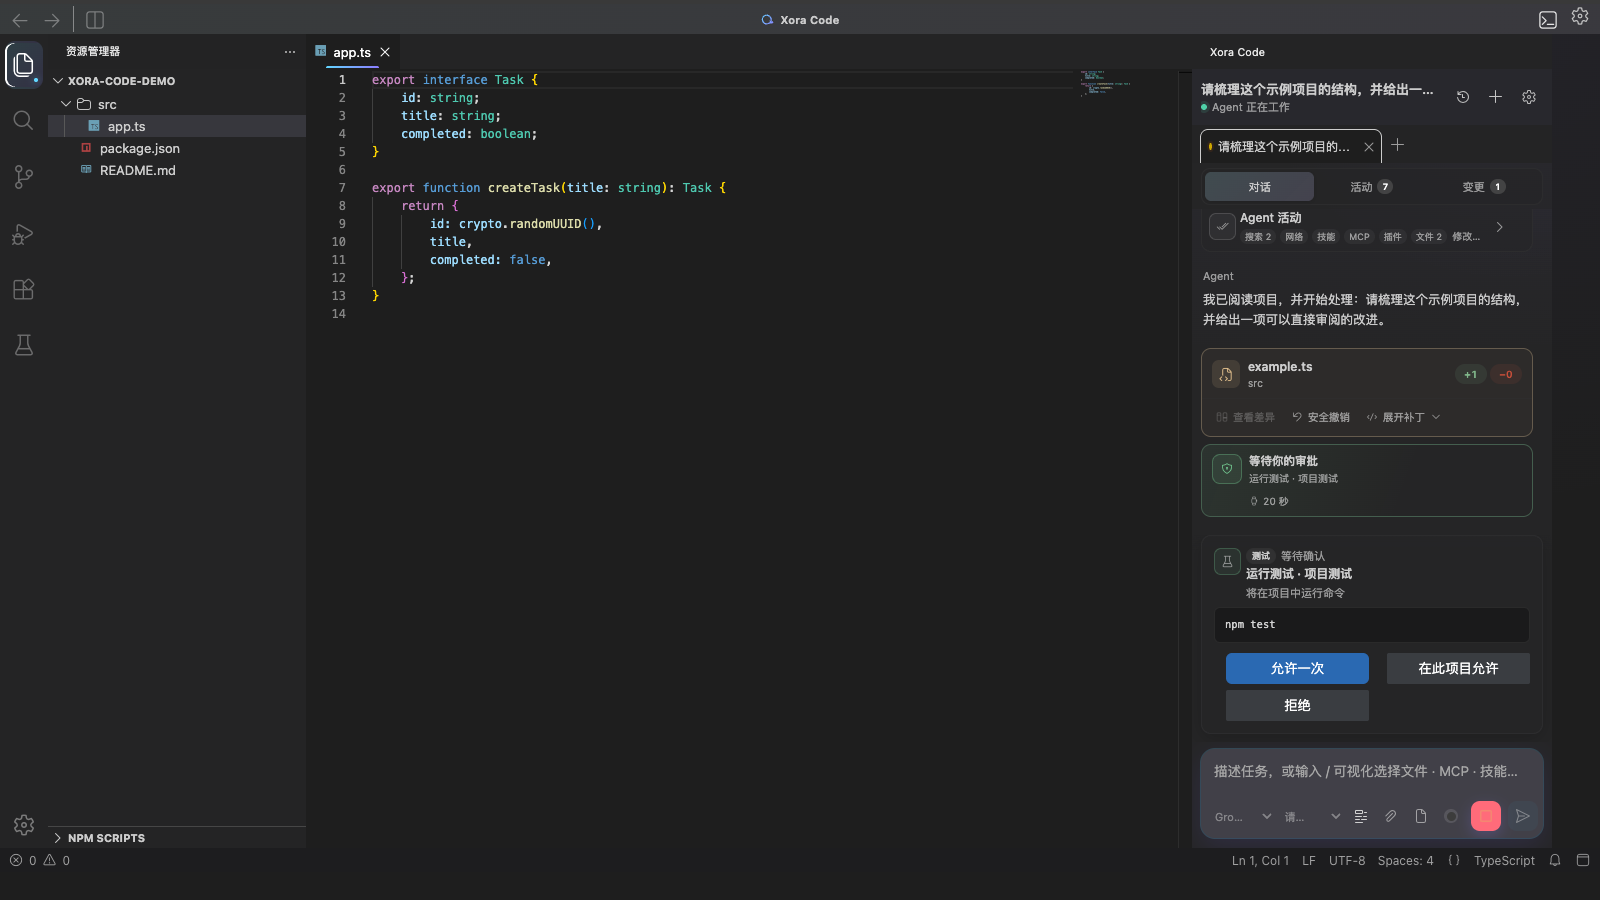Click 安全撤销 on example.ts card
Image resolution: width=1600 pixels, height=900 pixels.
pyautogui.click(x=1320, y=417)
